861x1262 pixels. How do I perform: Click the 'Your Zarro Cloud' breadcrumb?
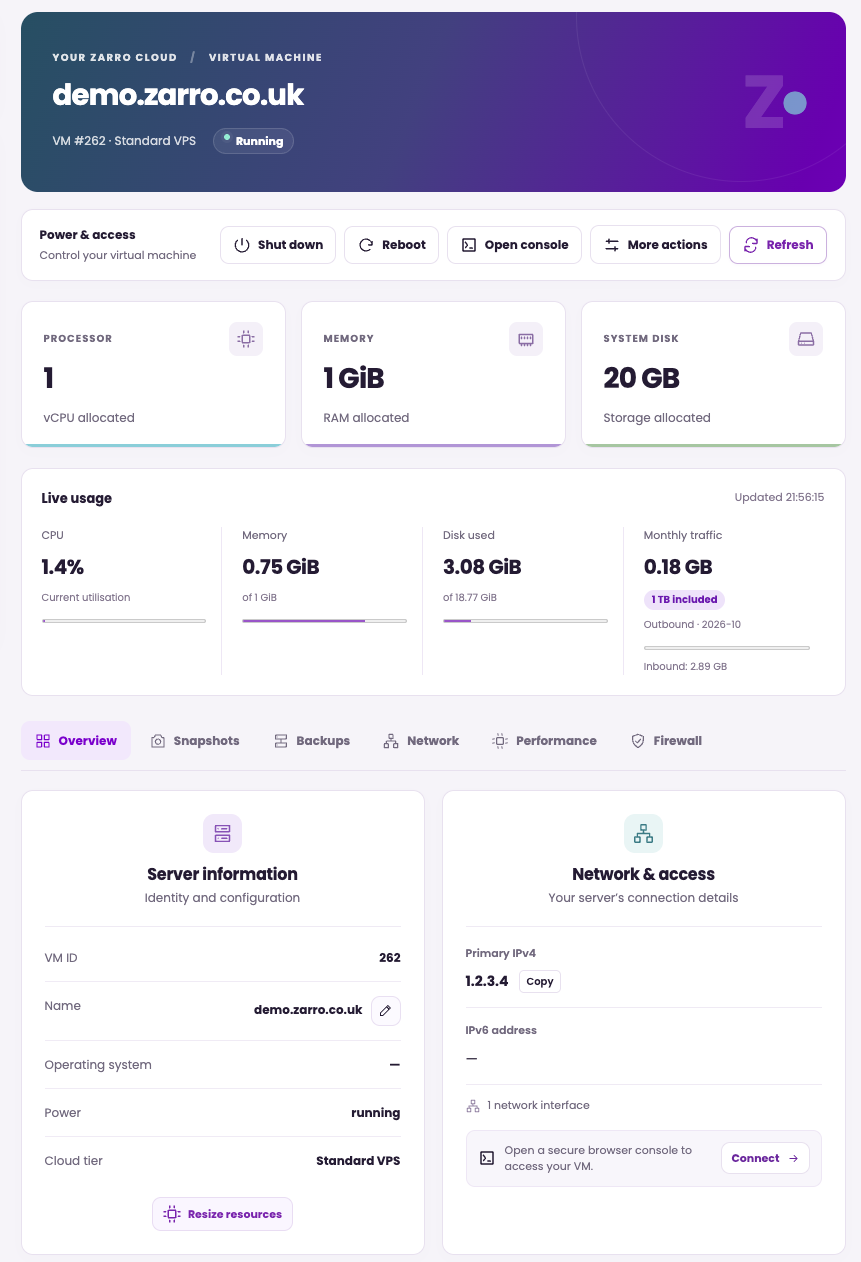(x=115, y=58)
